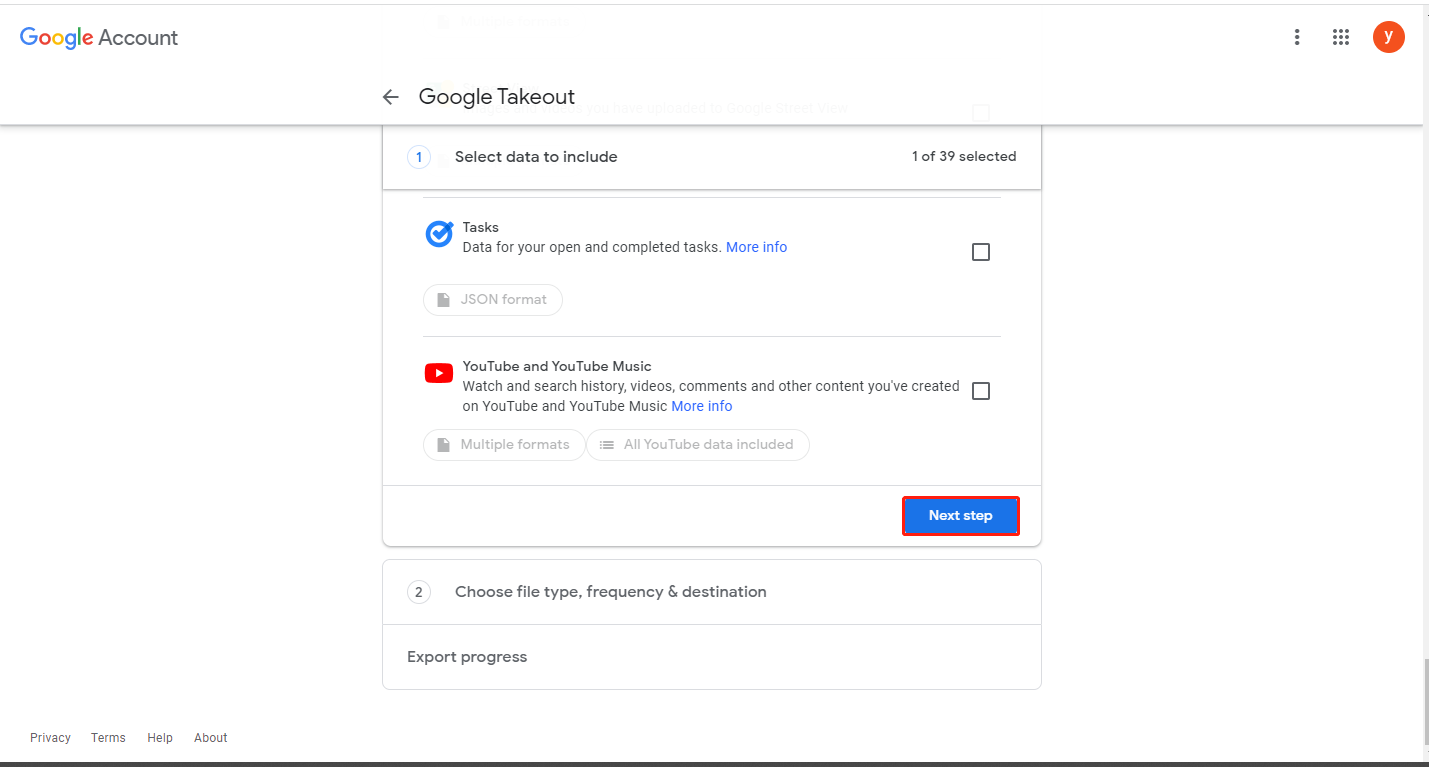The image size is (1429, 767).
Task: Click the Terms footer link
Action: 107,737
